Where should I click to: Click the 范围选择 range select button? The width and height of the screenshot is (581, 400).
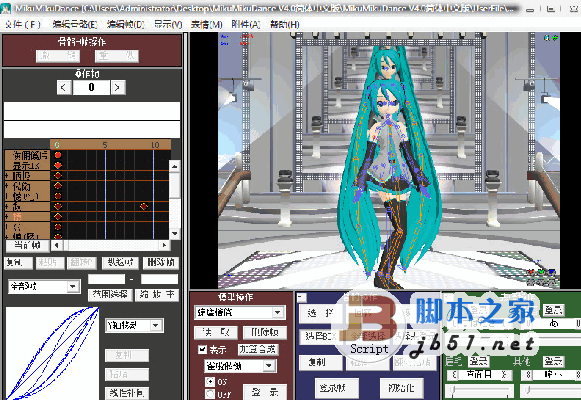(110, 295)
